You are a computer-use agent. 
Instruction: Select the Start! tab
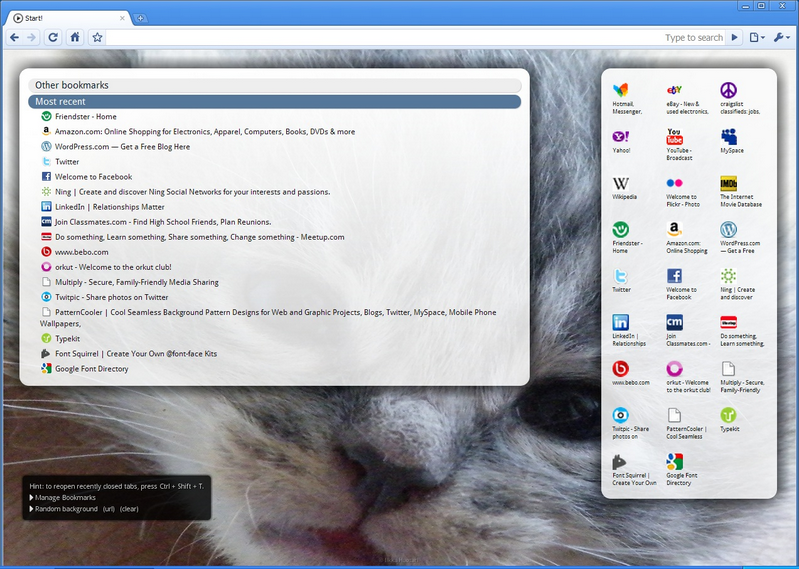(x=66, y=18)
